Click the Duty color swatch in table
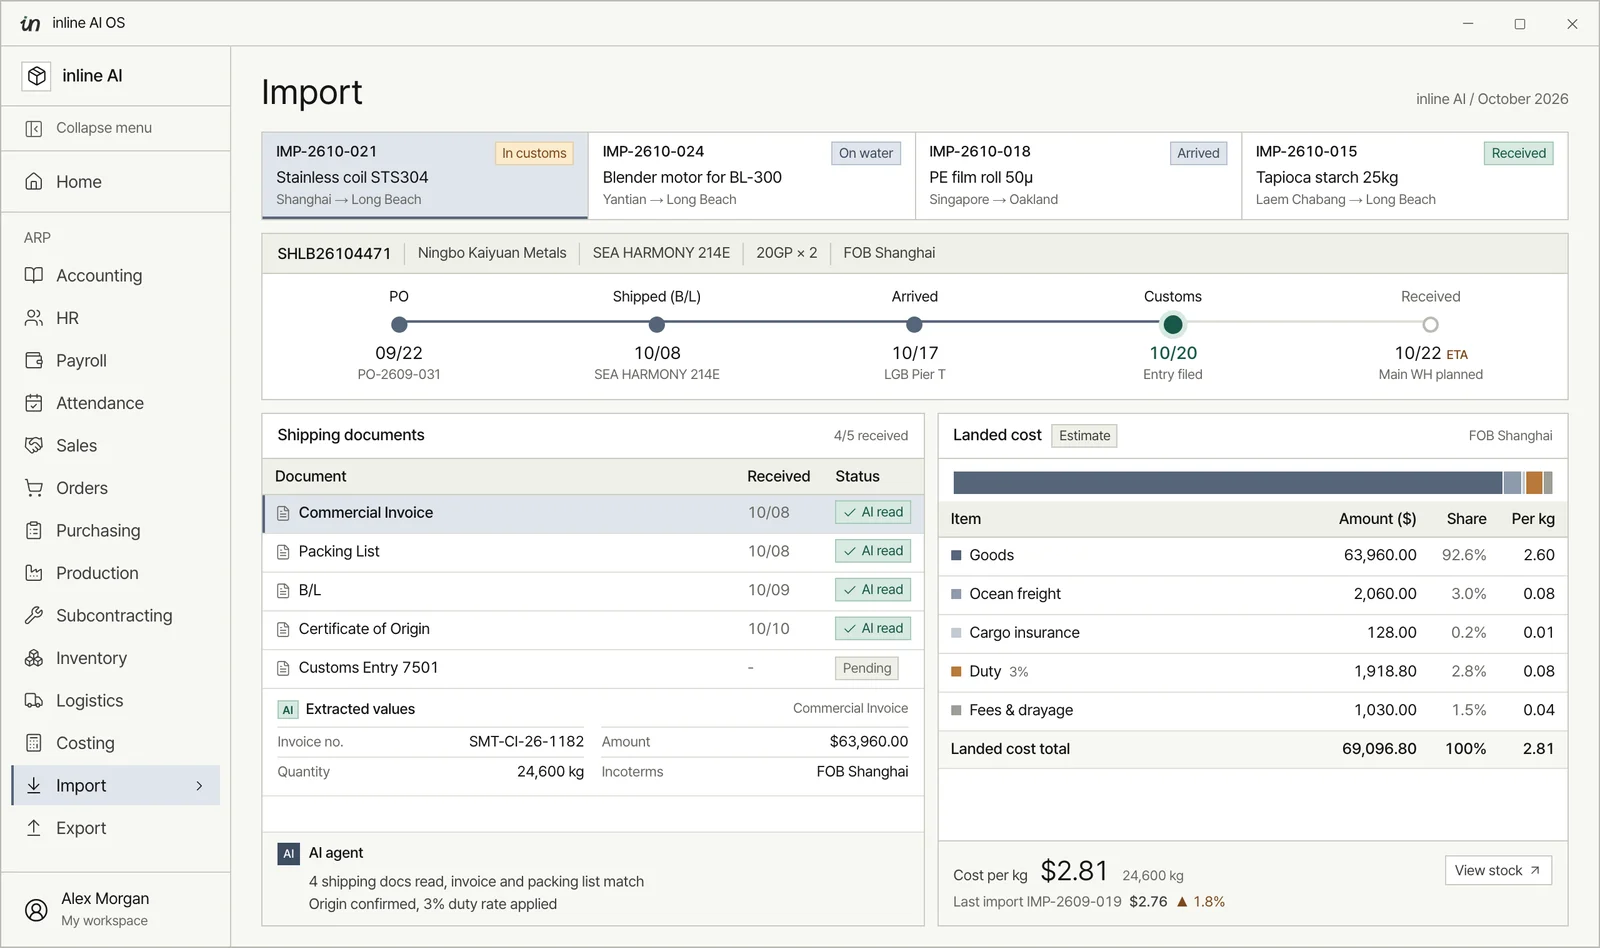 pyautogui.click(x=956, y=672)
